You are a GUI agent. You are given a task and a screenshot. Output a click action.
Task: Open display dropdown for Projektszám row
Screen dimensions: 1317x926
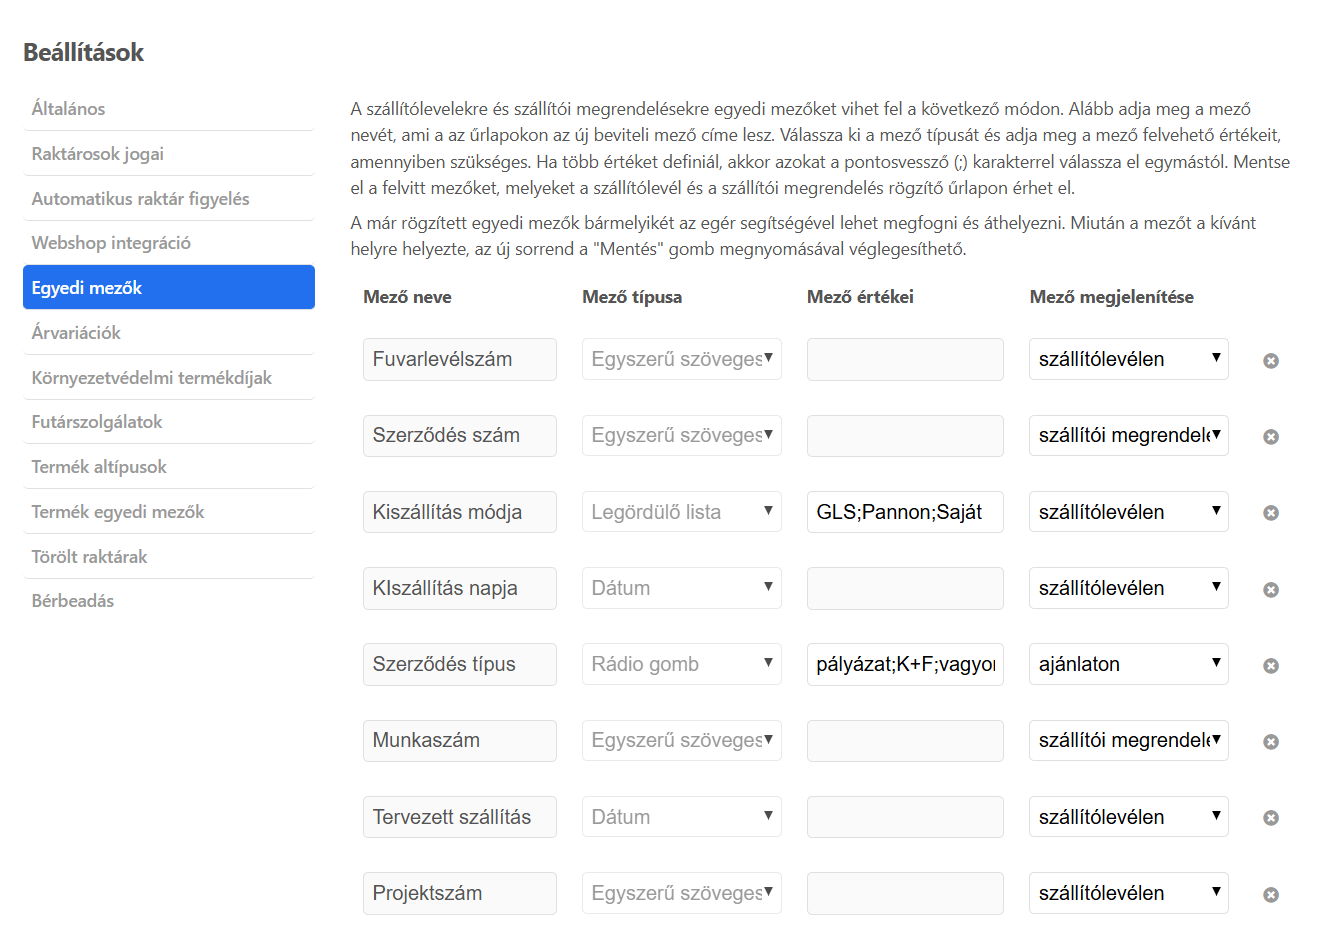point(1129,893)
